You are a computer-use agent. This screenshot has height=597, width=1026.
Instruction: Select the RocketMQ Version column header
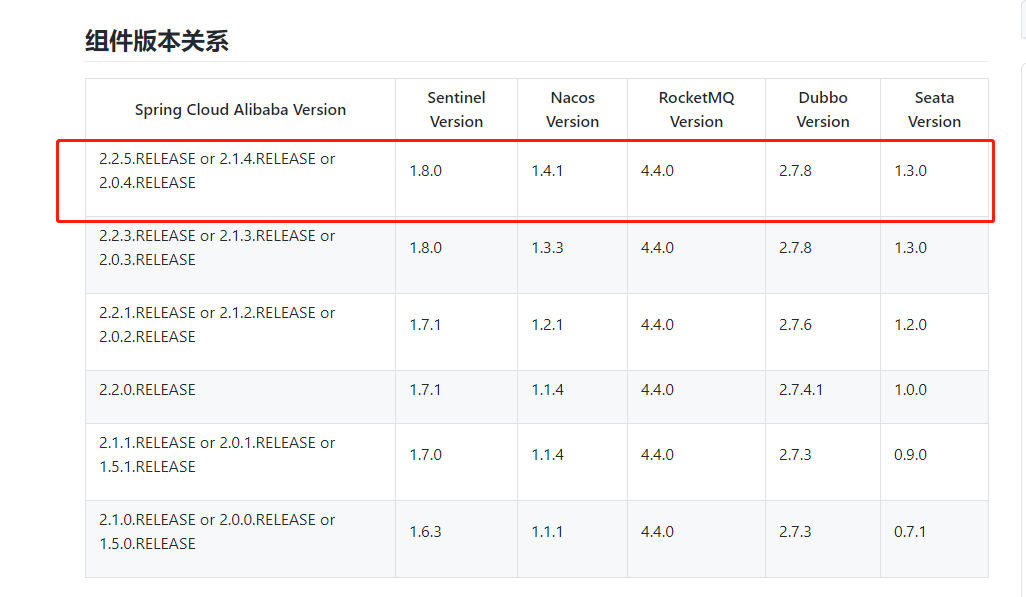[696, 109]
